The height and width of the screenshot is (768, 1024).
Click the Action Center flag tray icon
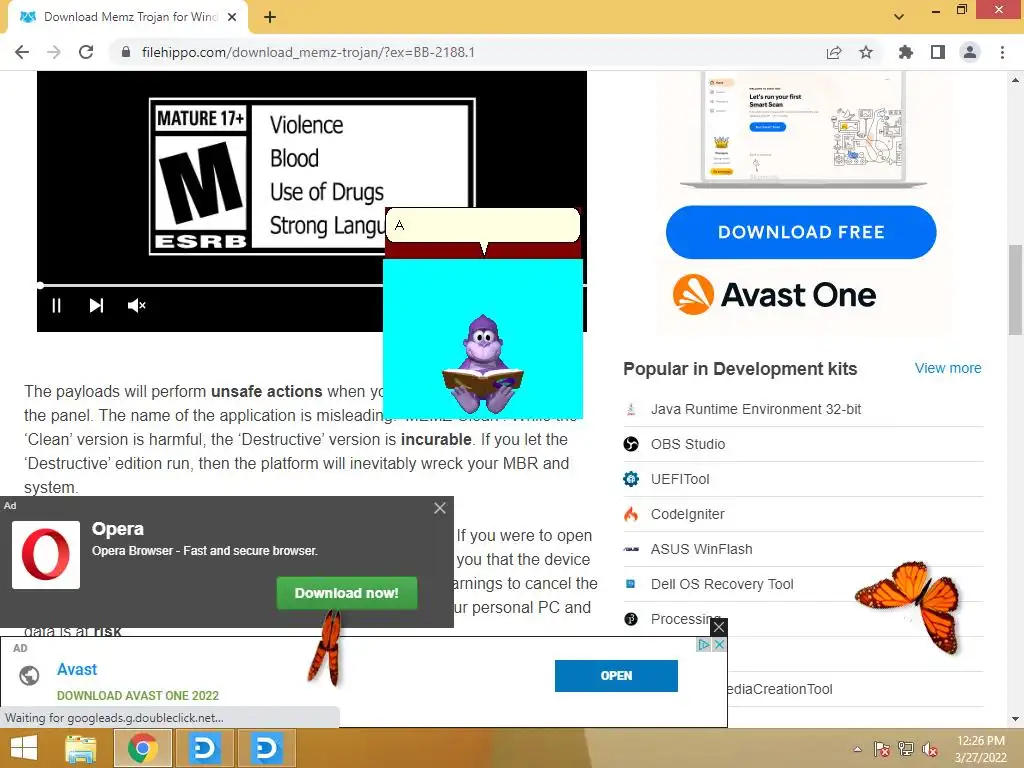tap(882, 749)
